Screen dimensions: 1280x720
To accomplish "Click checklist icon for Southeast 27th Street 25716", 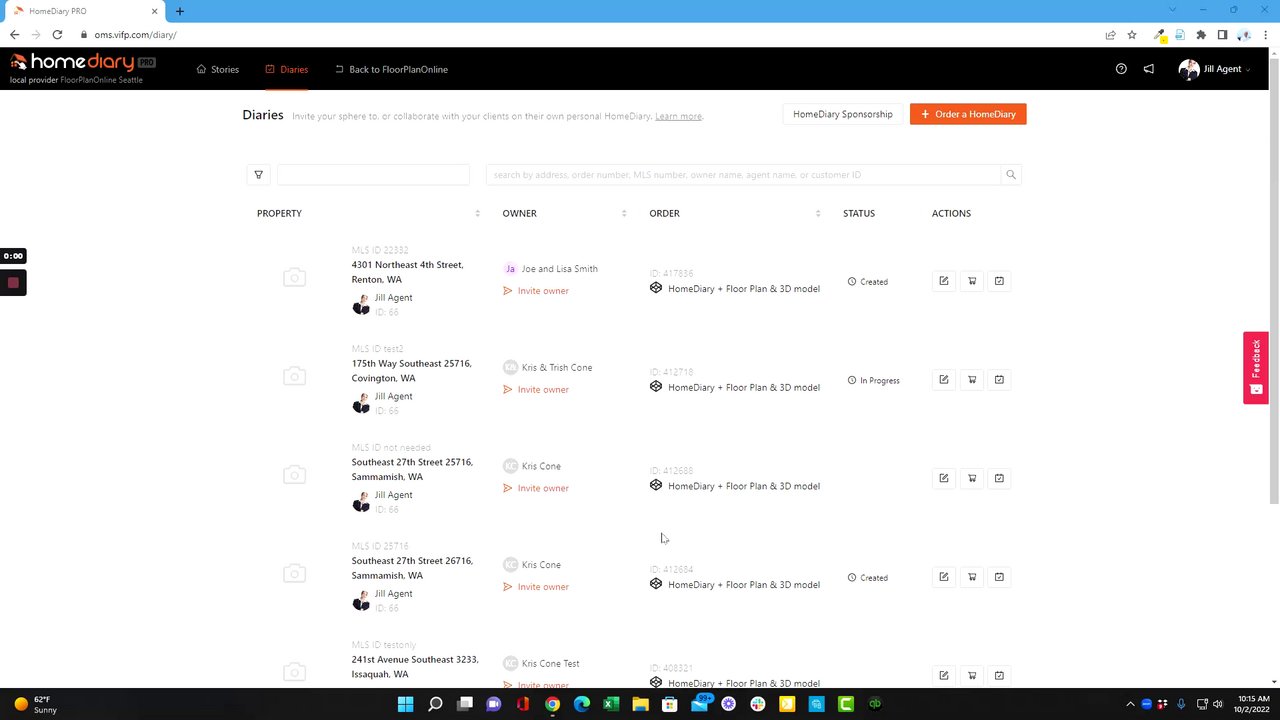I will coord(999,478).
